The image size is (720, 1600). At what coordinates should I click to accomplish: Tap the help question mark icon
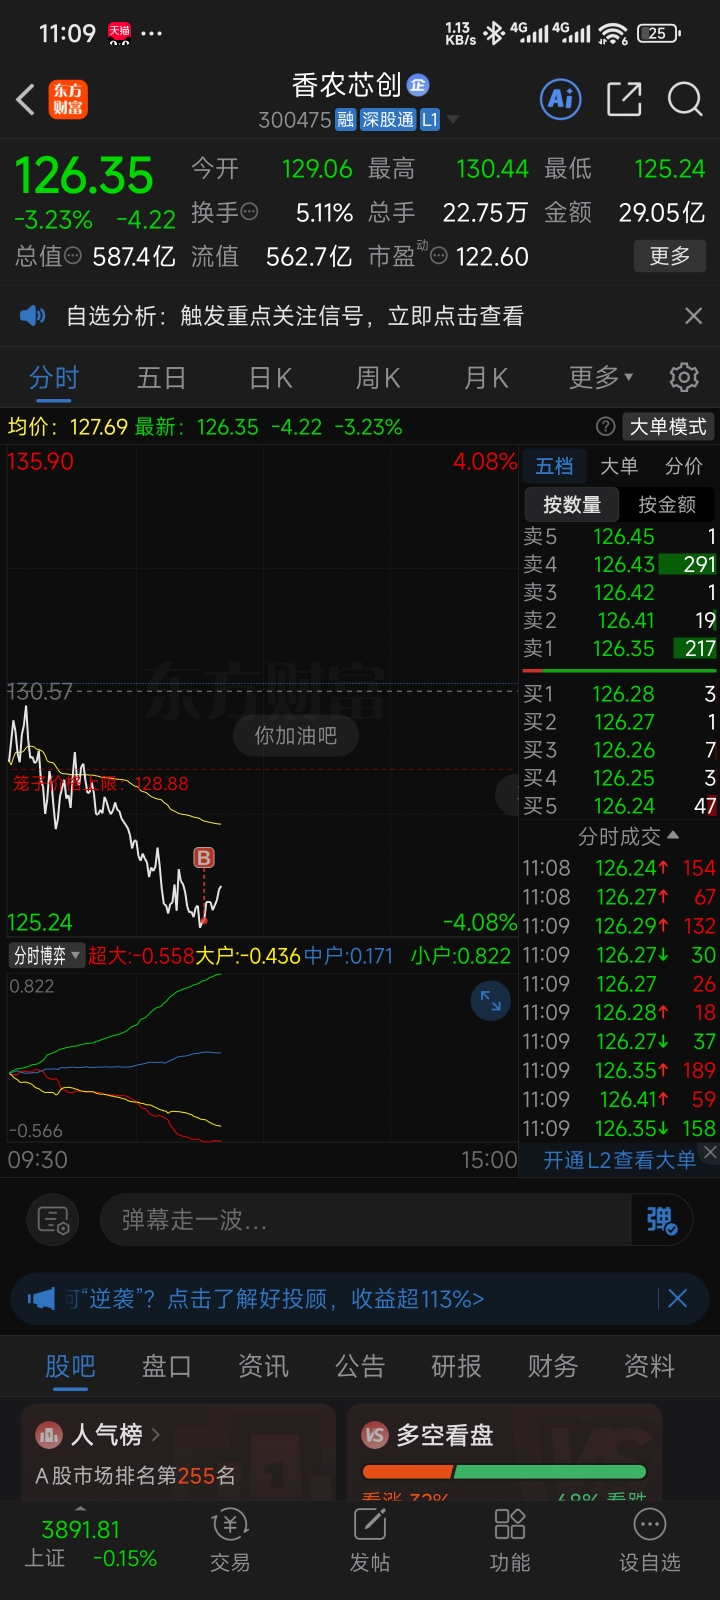(605, 427)
